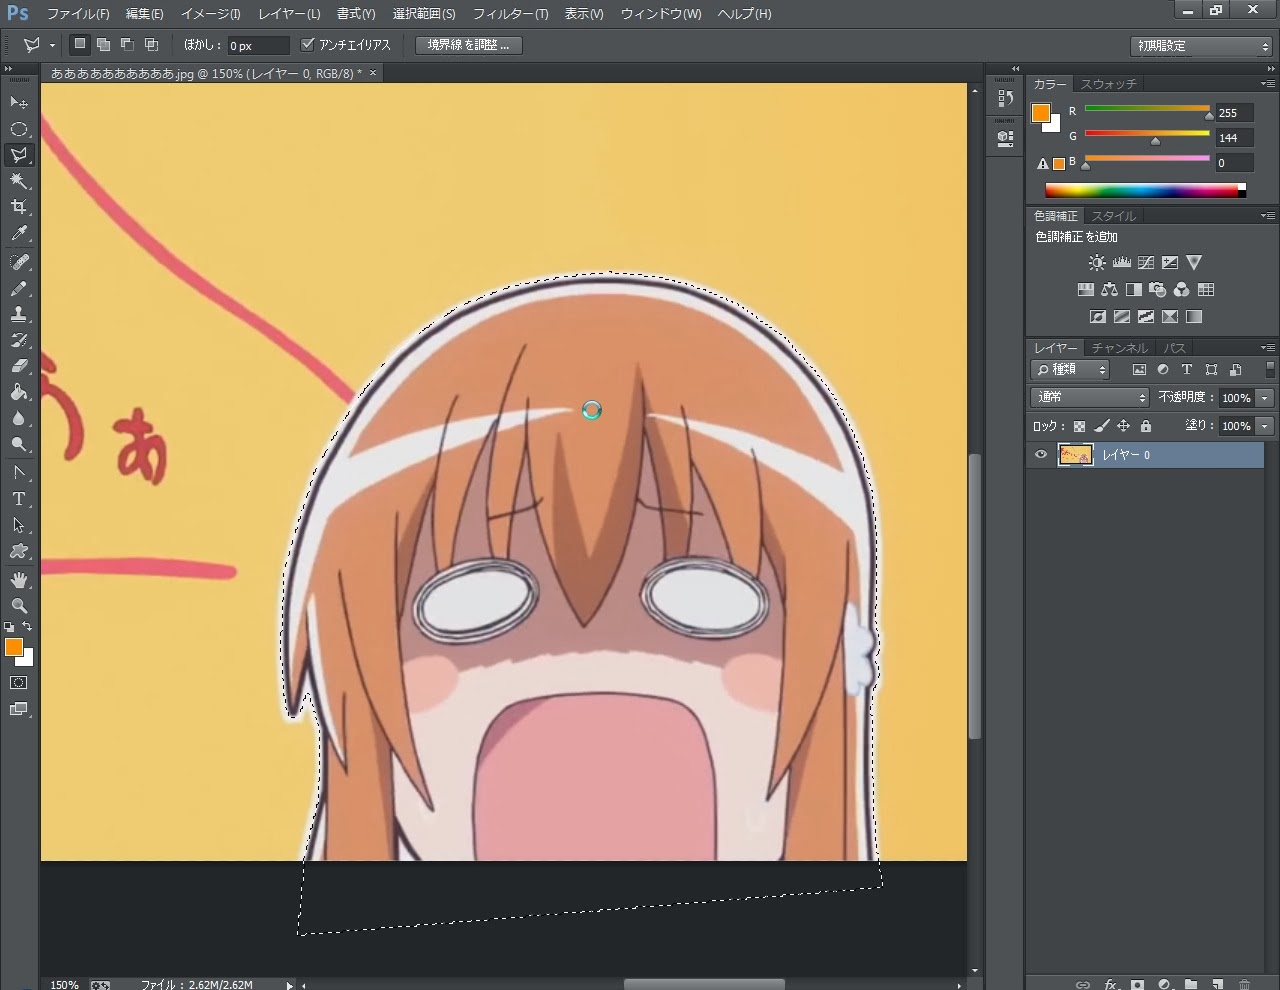
Task: Select the Eyedropper tool
Action: tap(19, 233)
